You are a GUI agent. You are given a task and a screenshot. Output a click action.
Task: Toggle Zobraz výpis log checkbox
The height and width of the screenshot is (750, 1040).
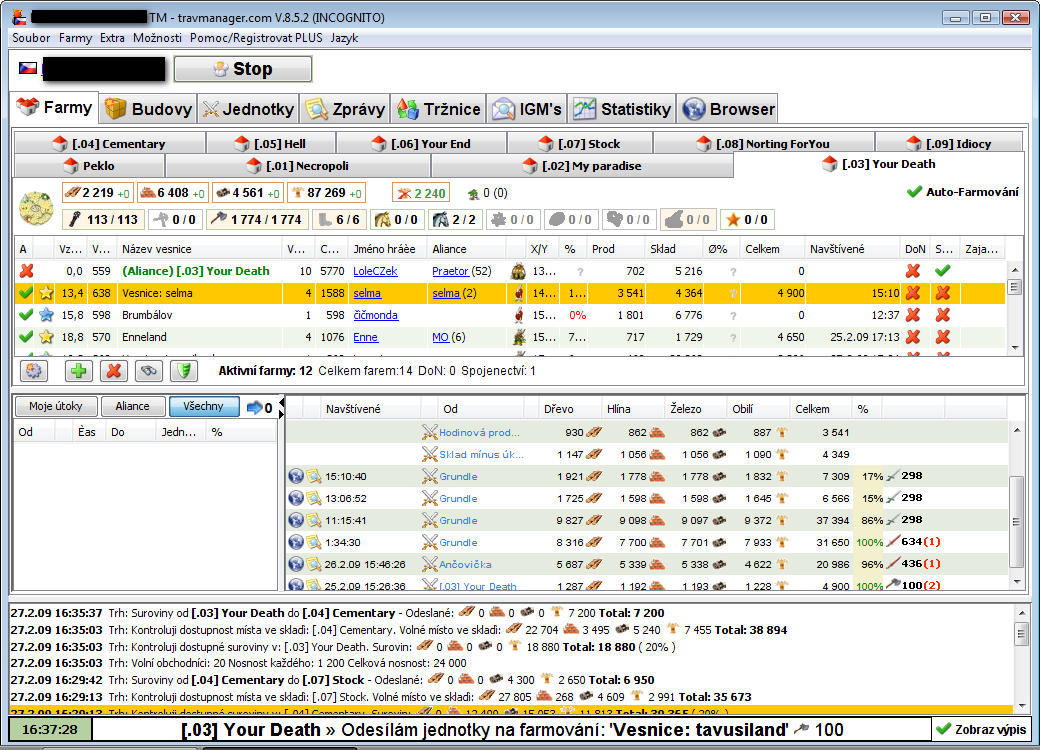pyautogui.click(x=942, y=729)
